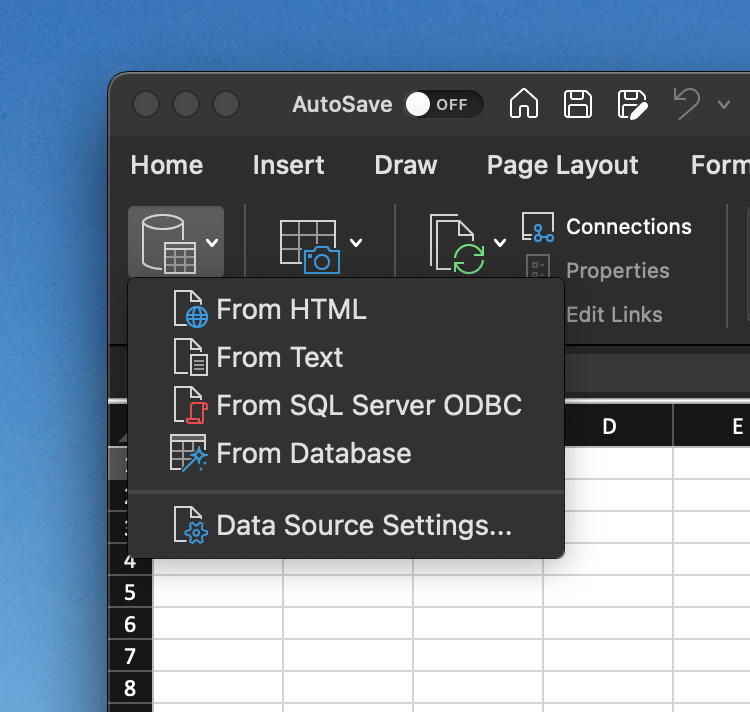Click the Connections icon

[538, 227]
